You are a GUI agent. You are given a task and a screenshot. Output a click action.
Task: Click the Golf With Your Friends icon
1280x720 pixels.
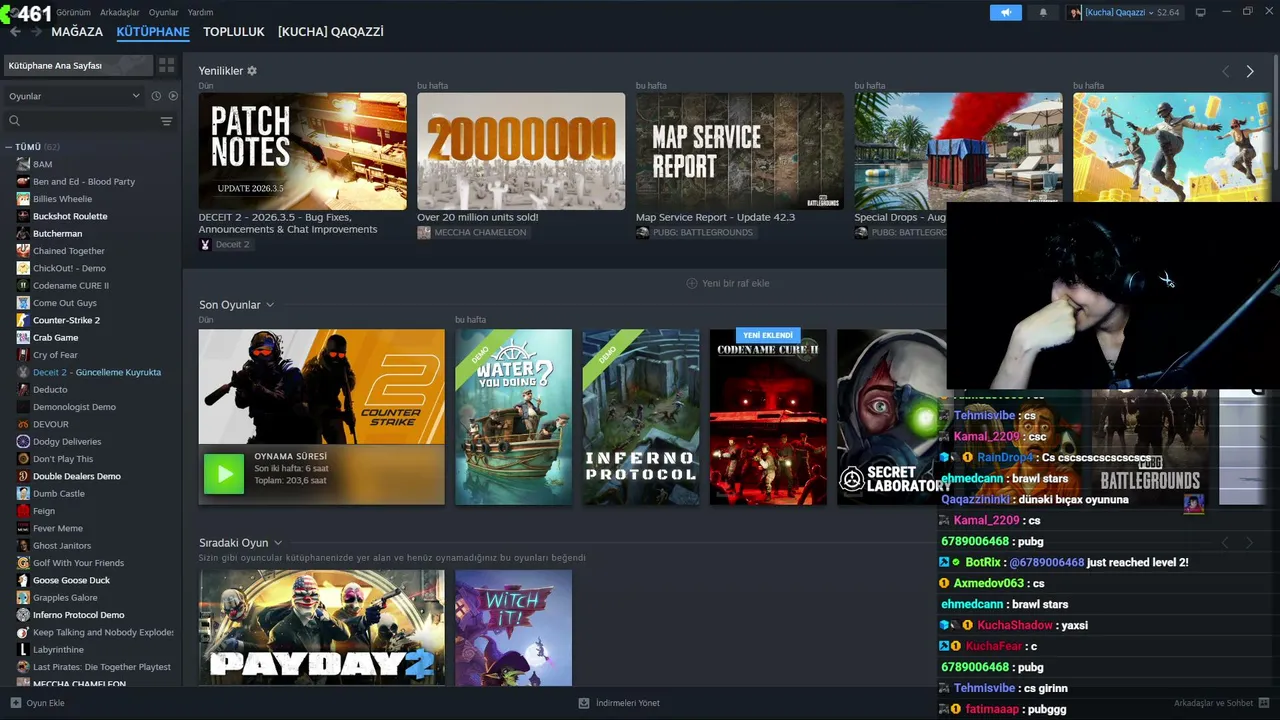pos(23,563)
